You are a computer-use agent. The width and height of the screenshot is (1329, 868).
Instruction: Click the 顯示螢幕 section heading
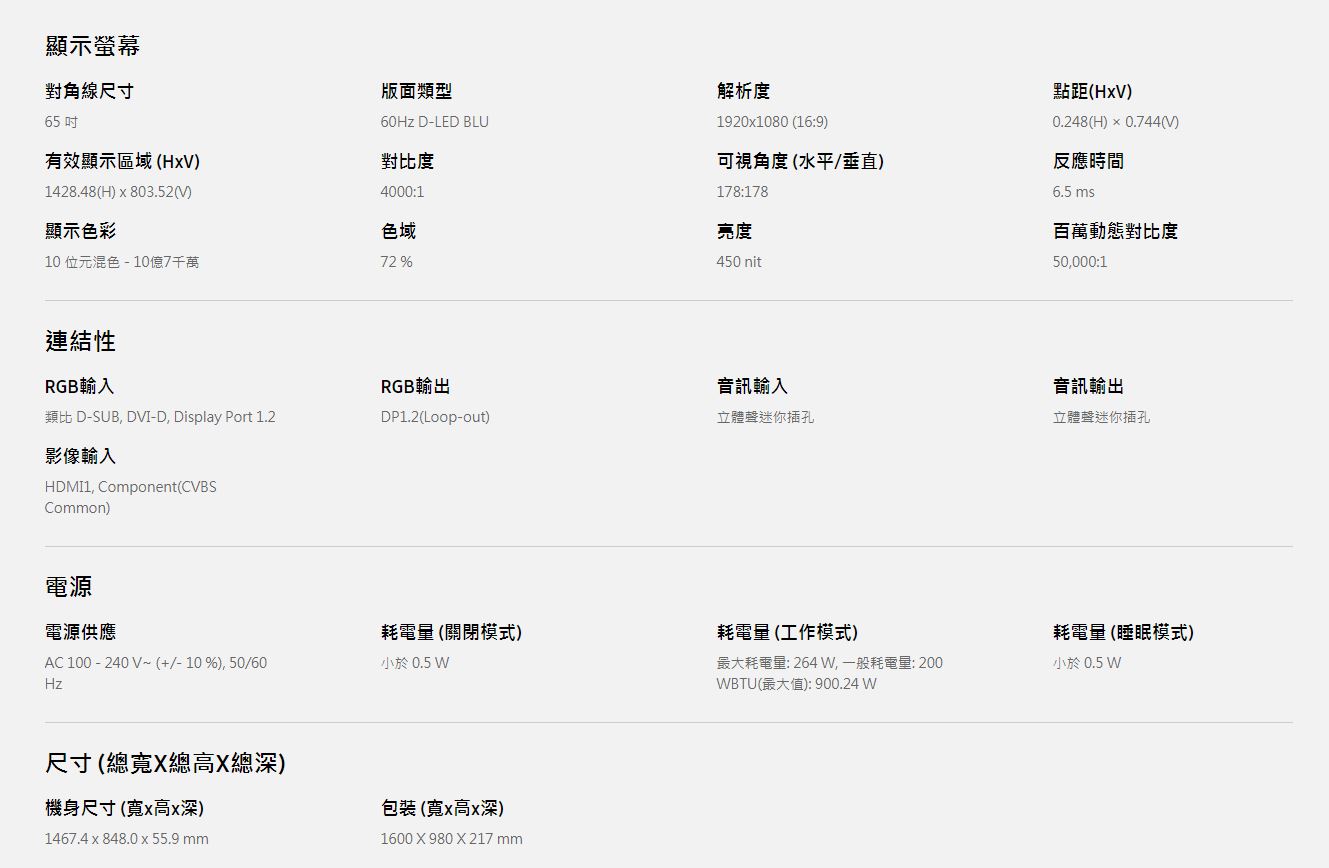[x=92, y=46]
